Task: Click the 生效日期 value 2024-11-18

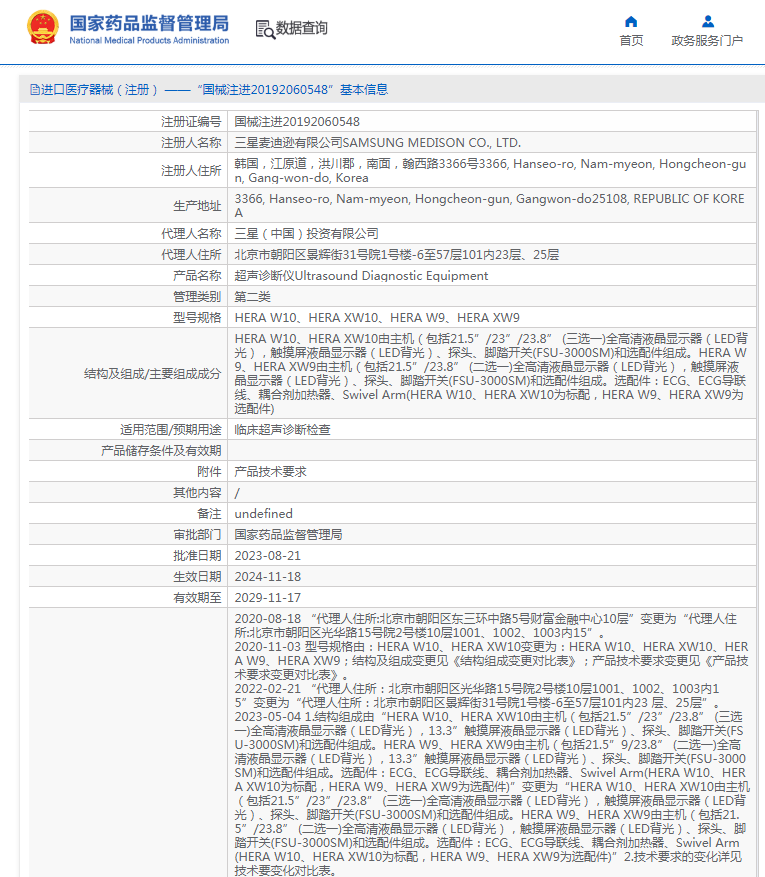Action: tap(267, 576)
